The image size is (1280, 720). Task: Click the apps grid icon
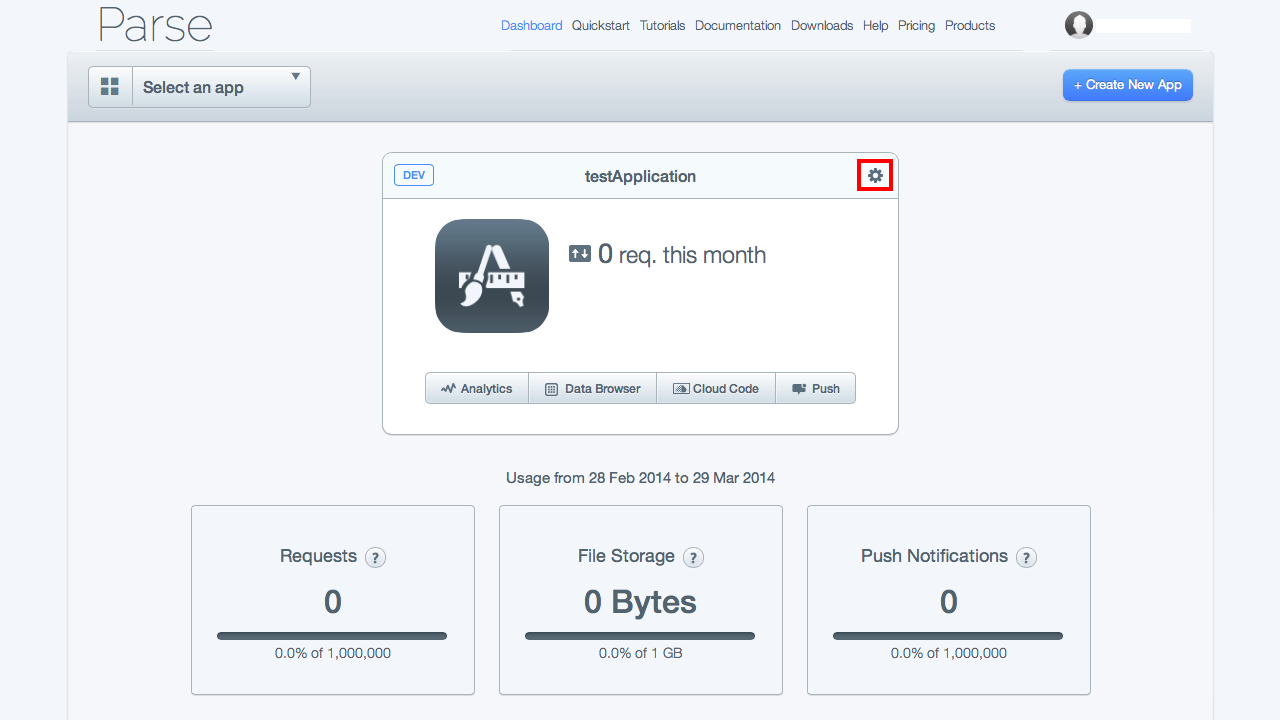[110, 87]
